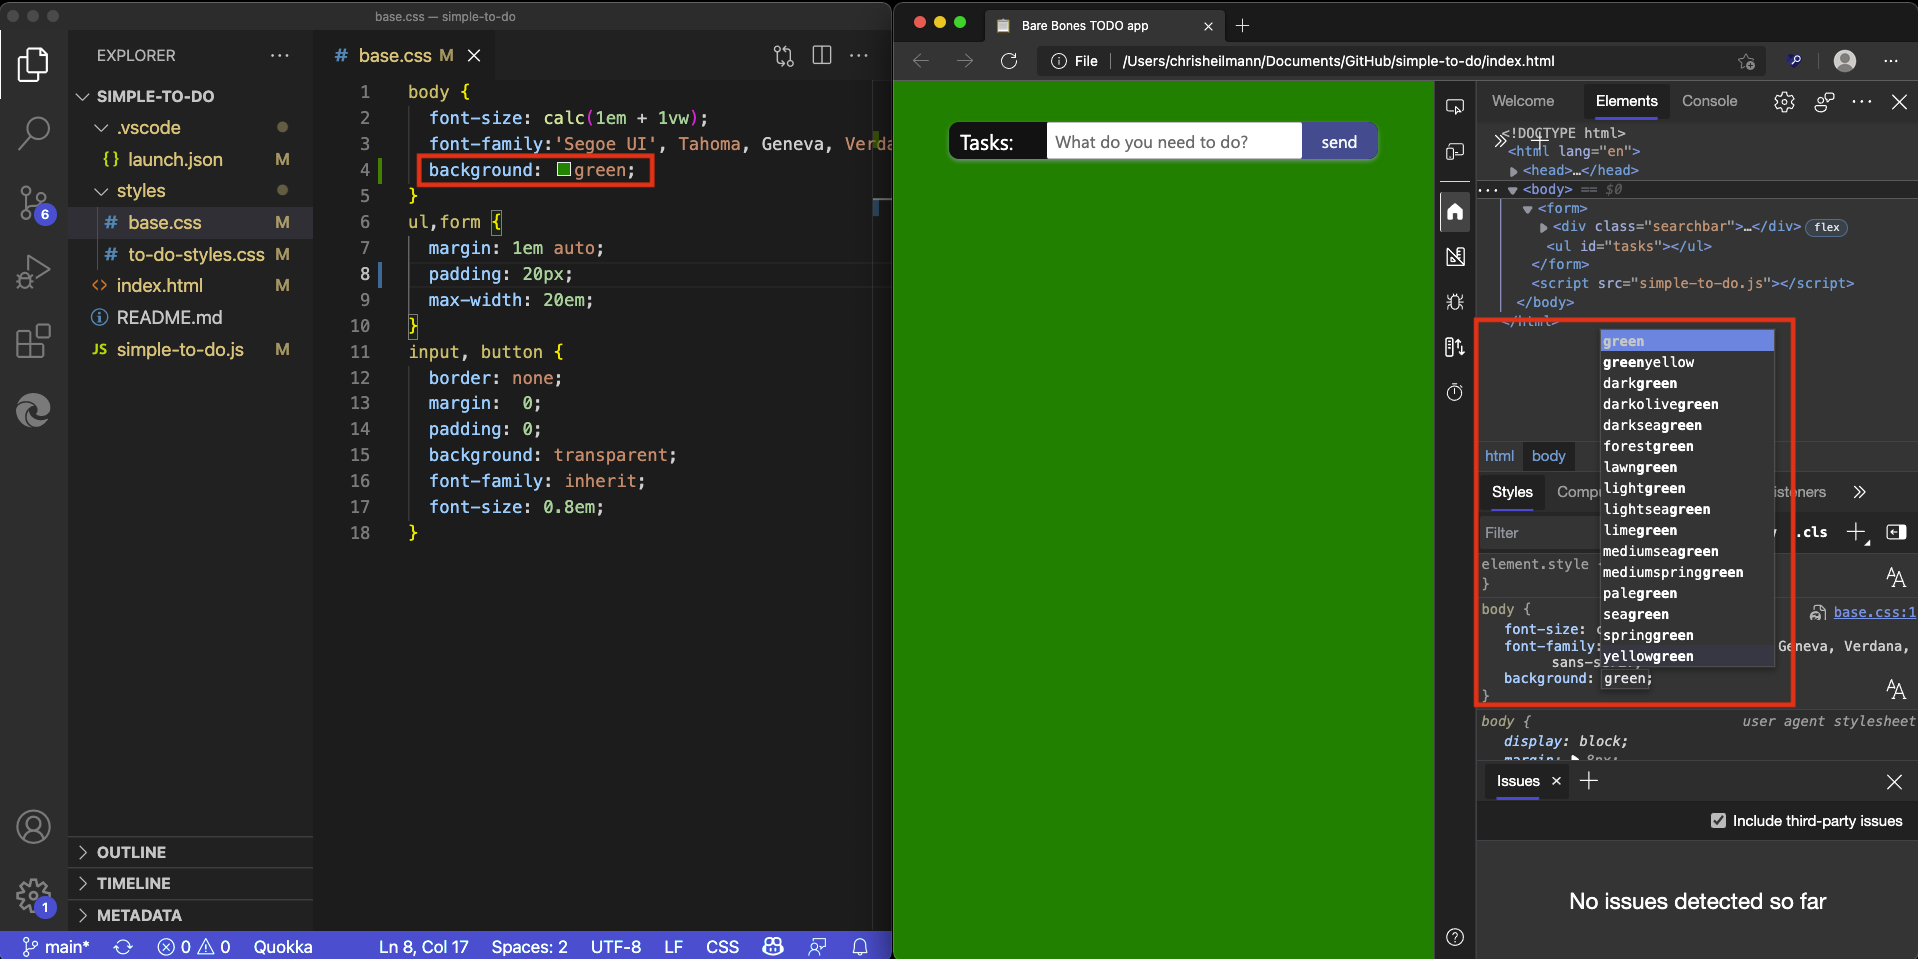Open the DevTools Welcome home icon

(1455, 211)
